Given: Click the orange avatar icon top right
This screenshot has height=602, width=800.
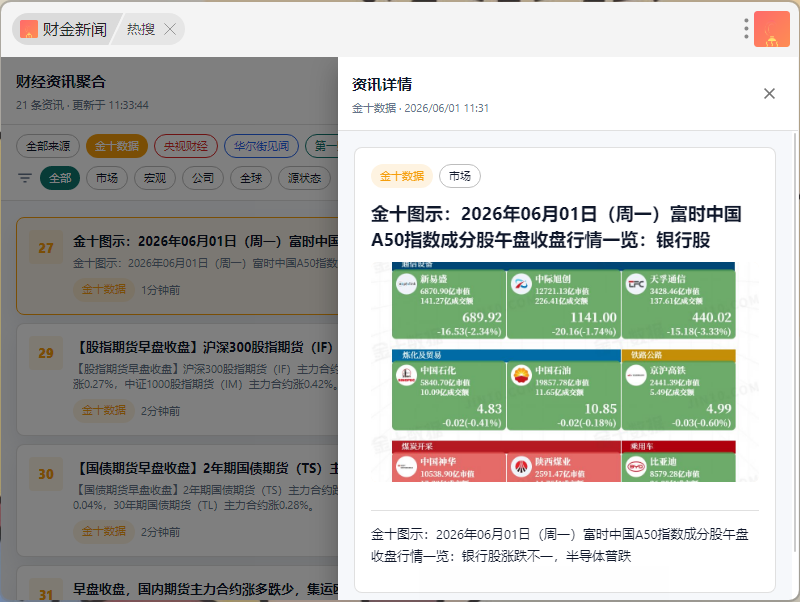Looking at the screenshot, I should [771, 29].
